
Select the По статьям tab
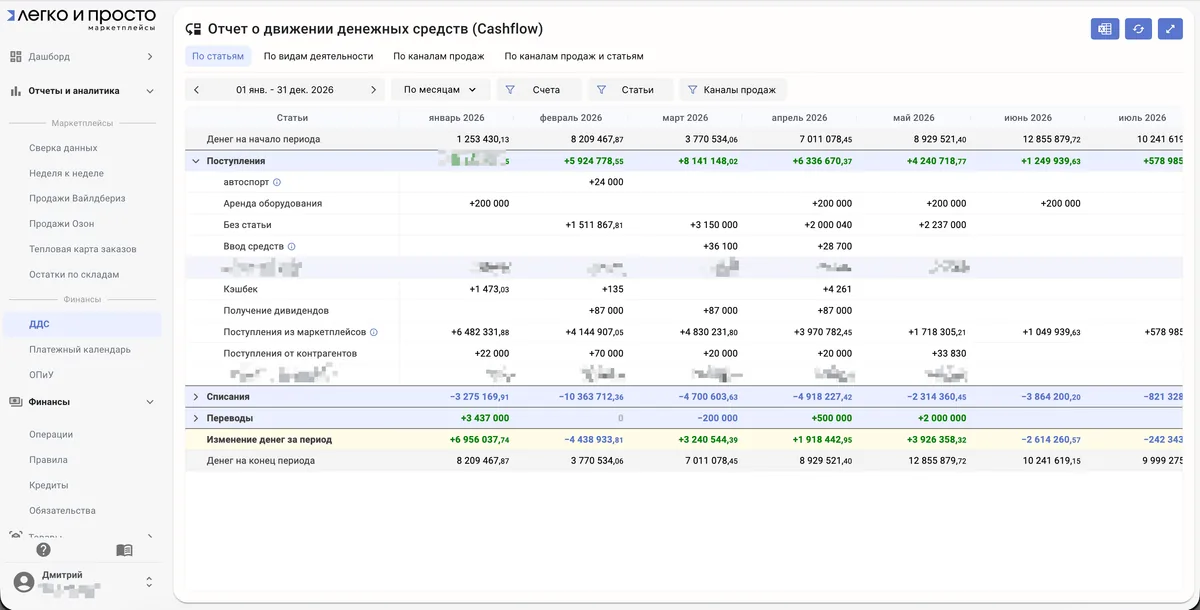click(x=218, y=57)
